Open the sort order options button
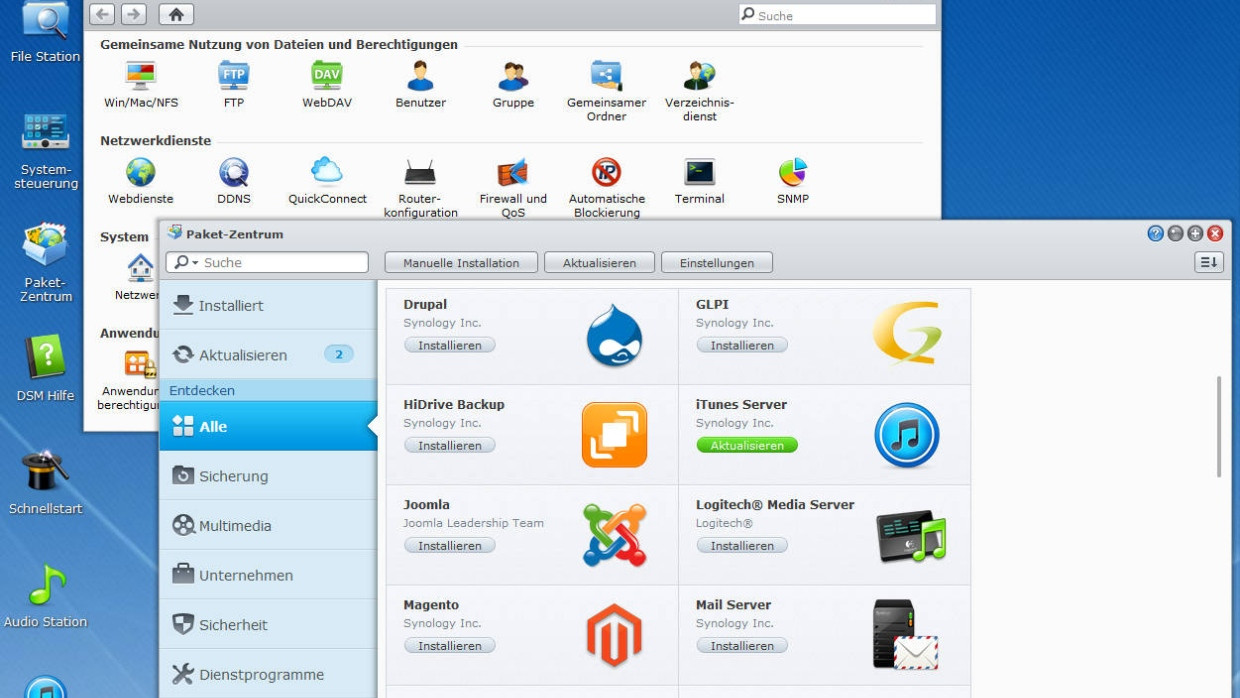Viewport: 1240px width, 698px height. pyautogui.click(x=1209, y=262)
